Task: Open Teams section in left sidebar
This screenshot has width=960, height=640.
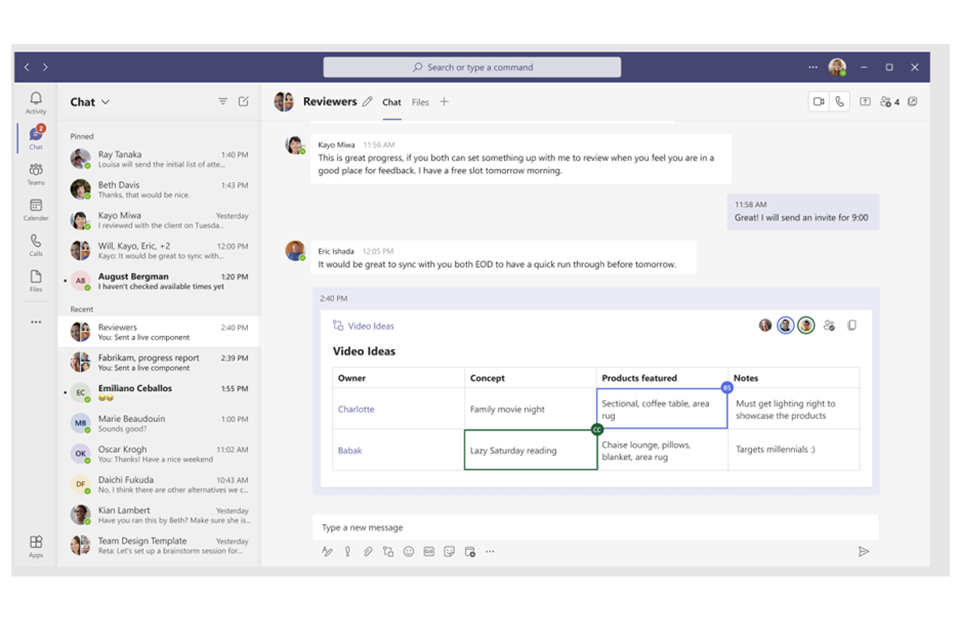Action: click(x=36, y=174)
